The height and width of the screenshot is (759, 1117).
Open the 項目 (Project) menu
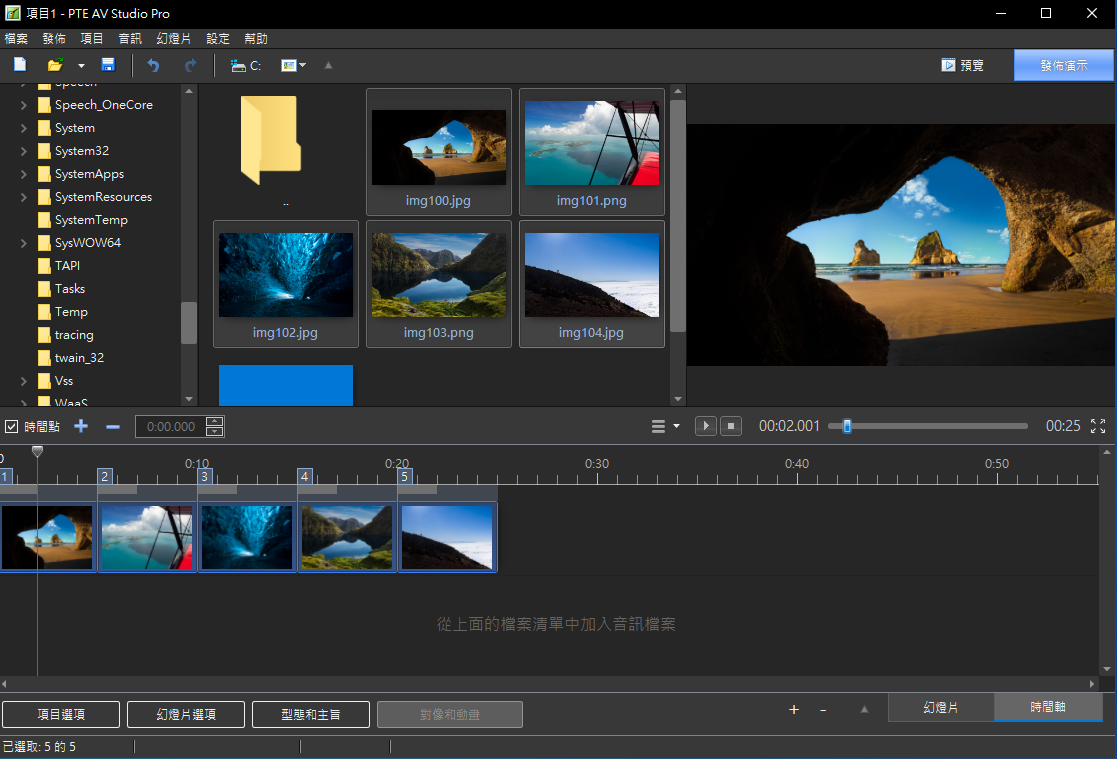click(x=92, y=38)
